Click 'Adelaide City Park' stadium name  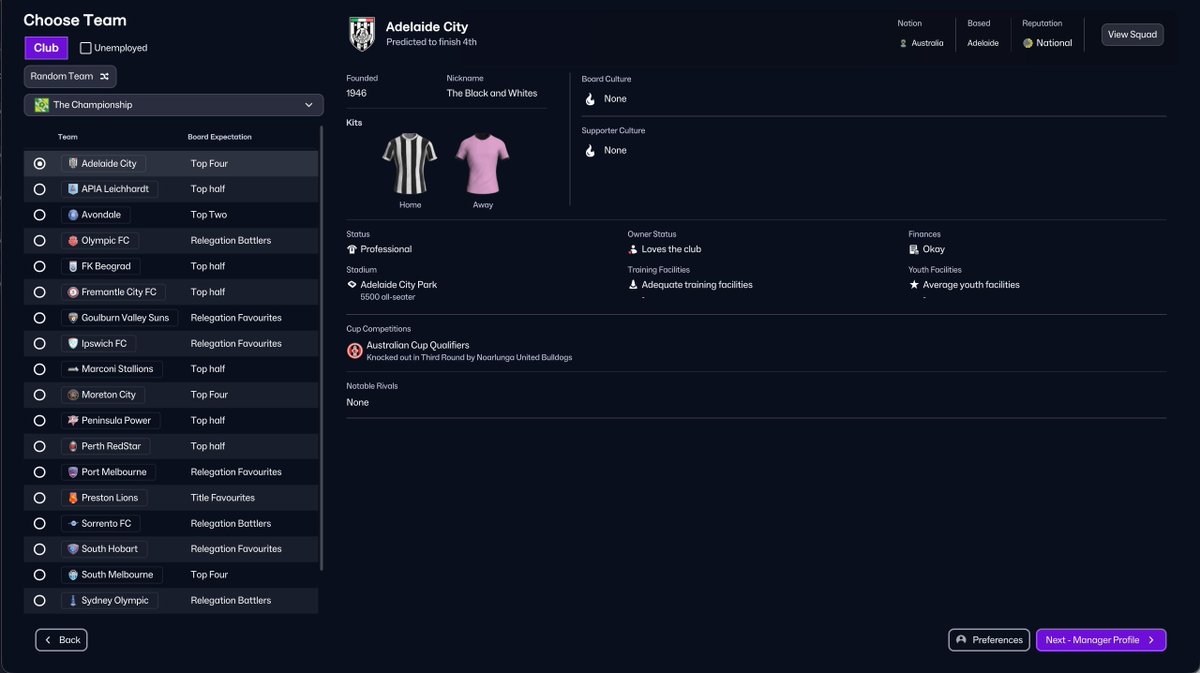(399, 285)
